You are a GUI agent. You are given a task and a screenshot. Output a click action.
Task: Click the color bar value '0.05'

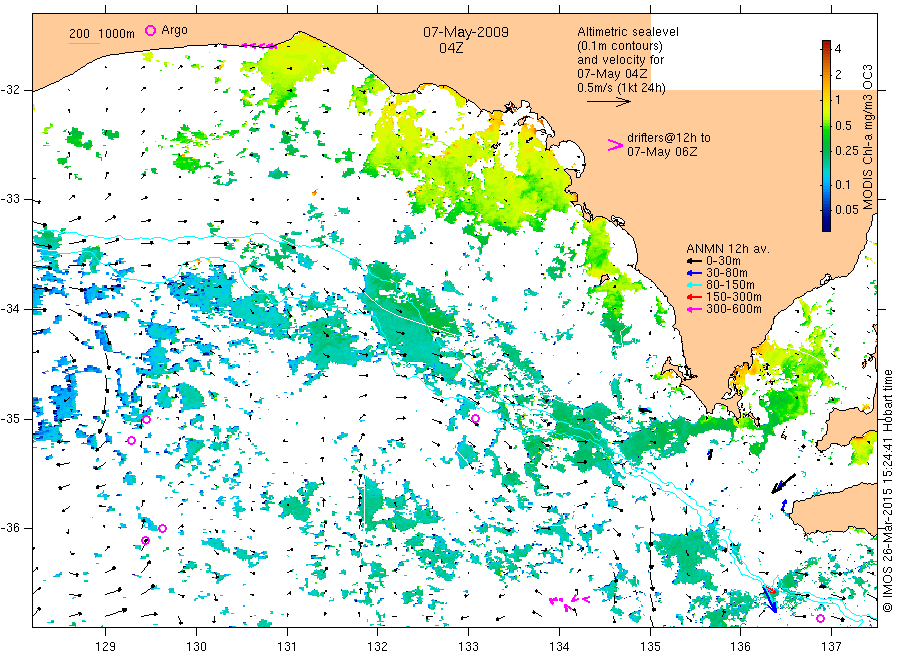[x=847, y=209]
